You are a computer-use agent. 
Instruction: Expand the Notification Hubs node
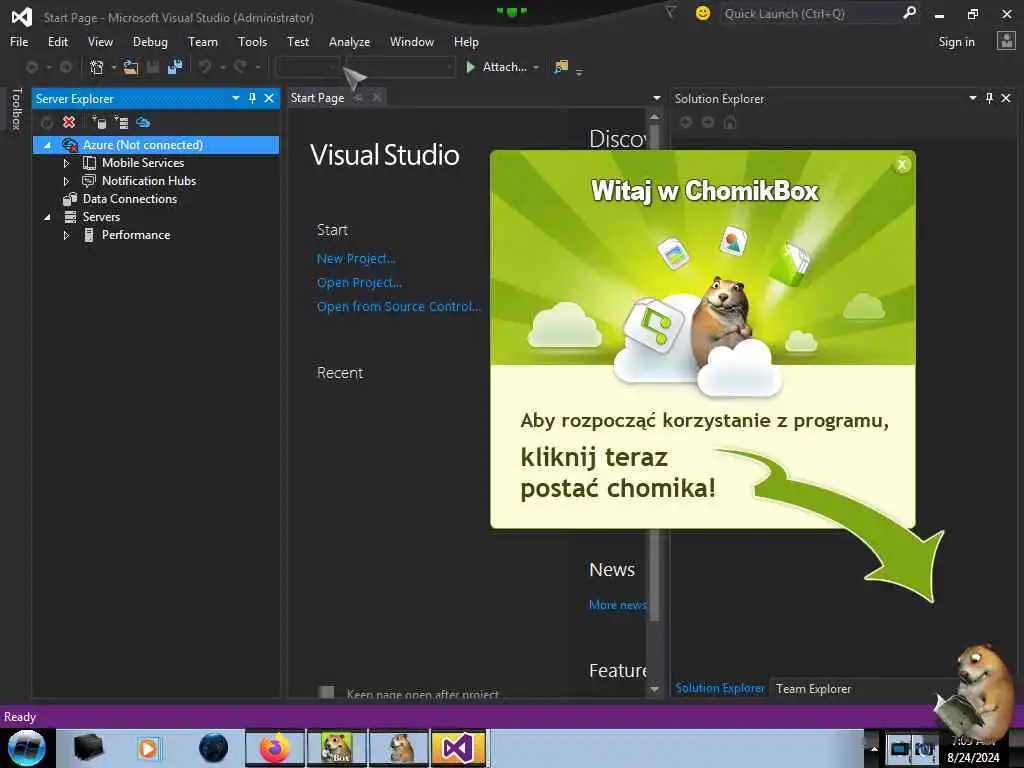point(66,181)
